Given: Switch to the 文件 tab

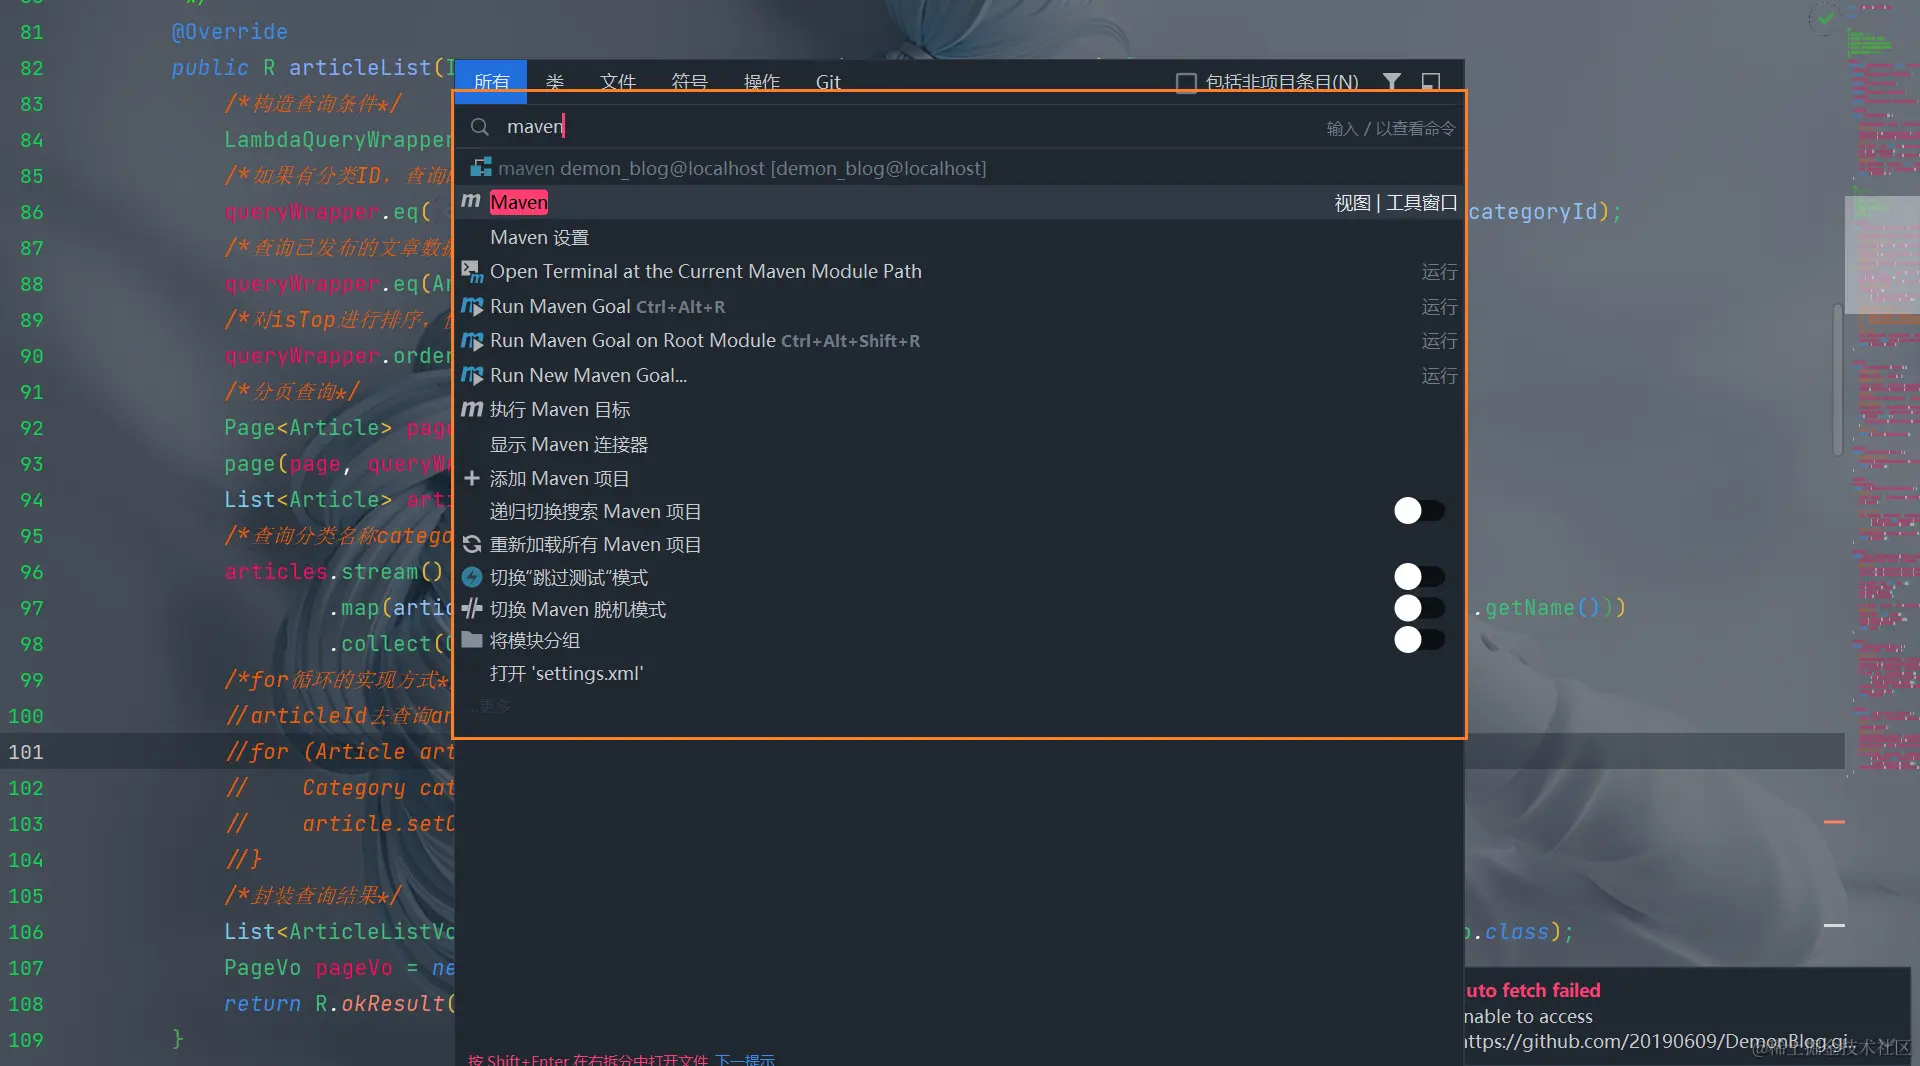Looking at the screenshot, I should point(618,81).
